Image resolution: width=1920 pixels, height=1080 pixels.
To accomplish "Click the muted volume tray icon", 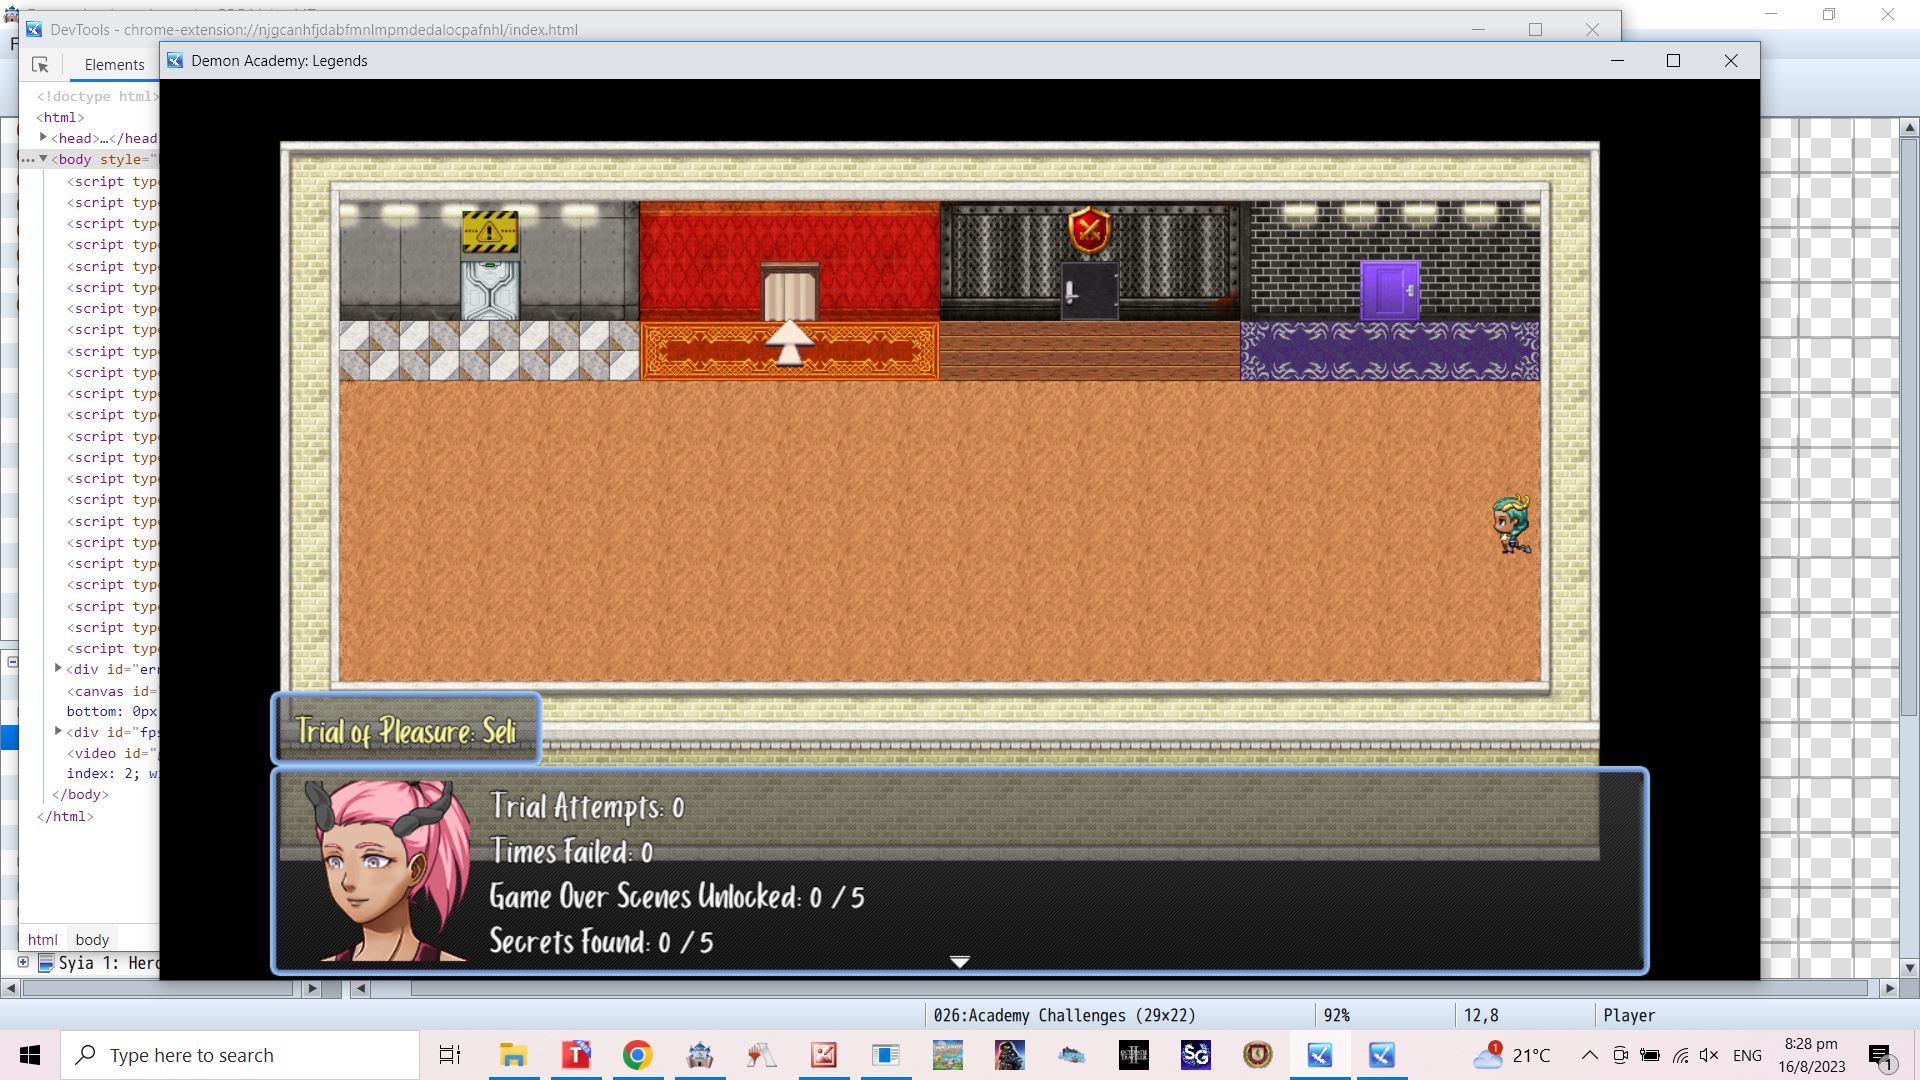I will pos(1709,1055).
